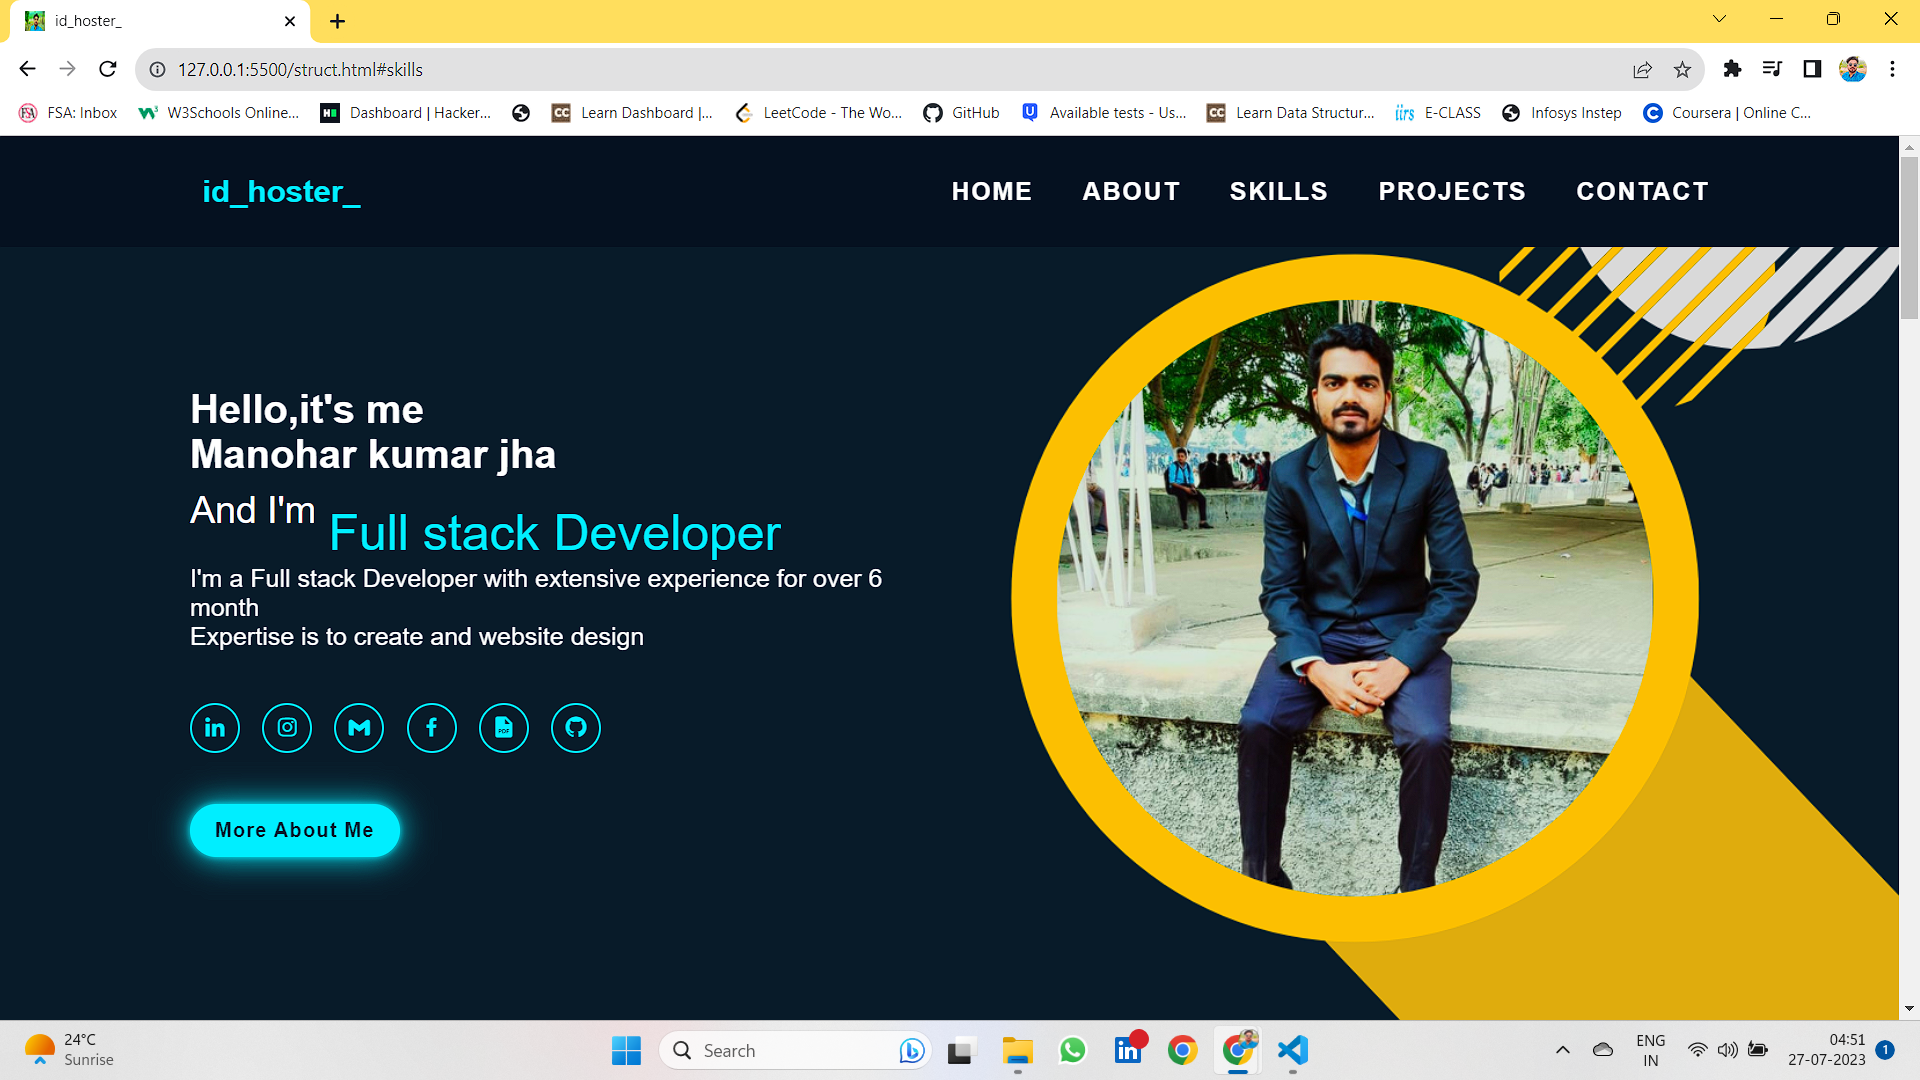Open the PDF resume icon
The image size is (1920, 1080).
point(503,727)
